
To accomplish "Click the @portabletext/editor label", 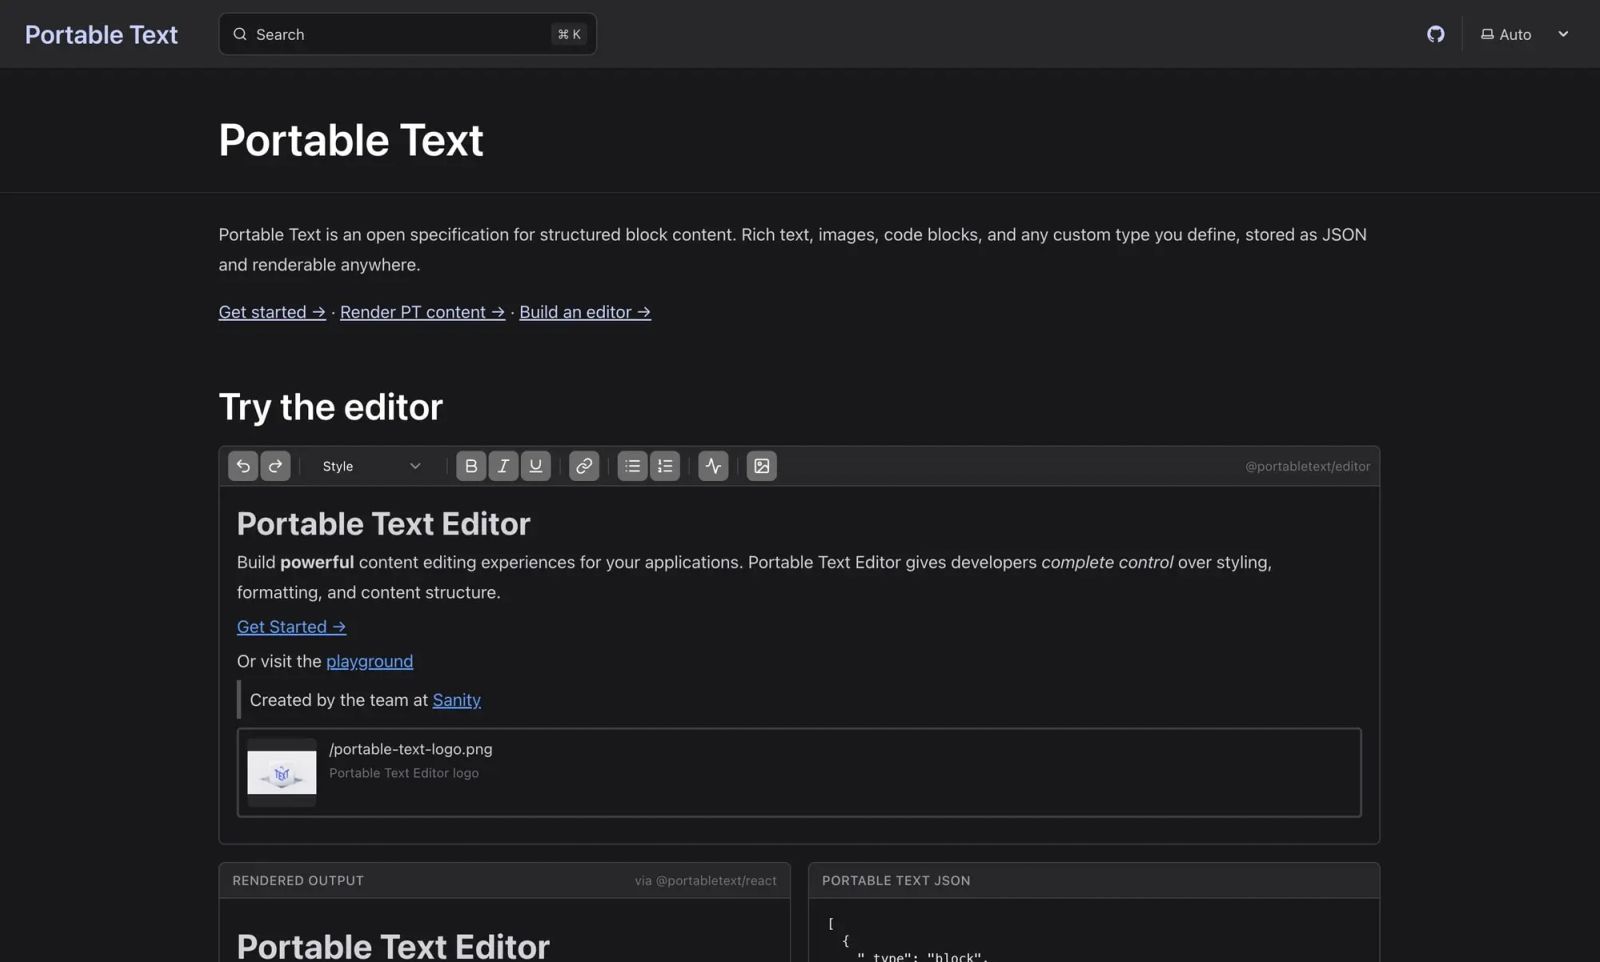I will click(1307, 466).
